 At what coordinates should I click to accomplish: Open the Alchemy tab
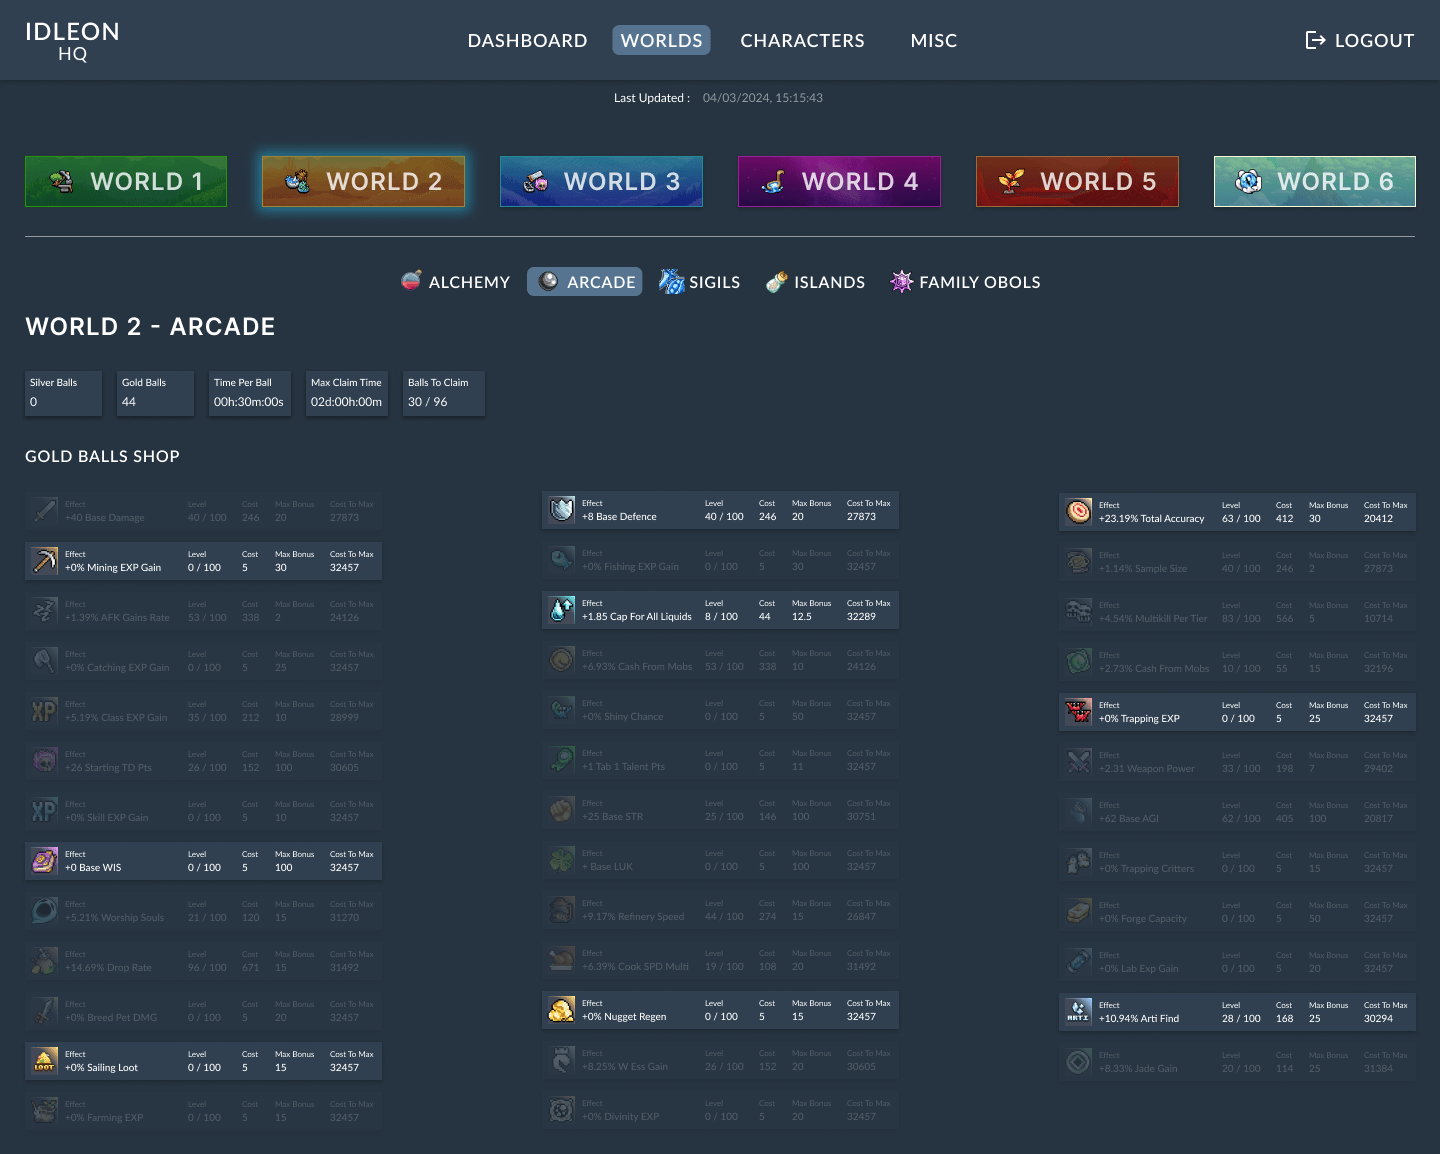456,282
